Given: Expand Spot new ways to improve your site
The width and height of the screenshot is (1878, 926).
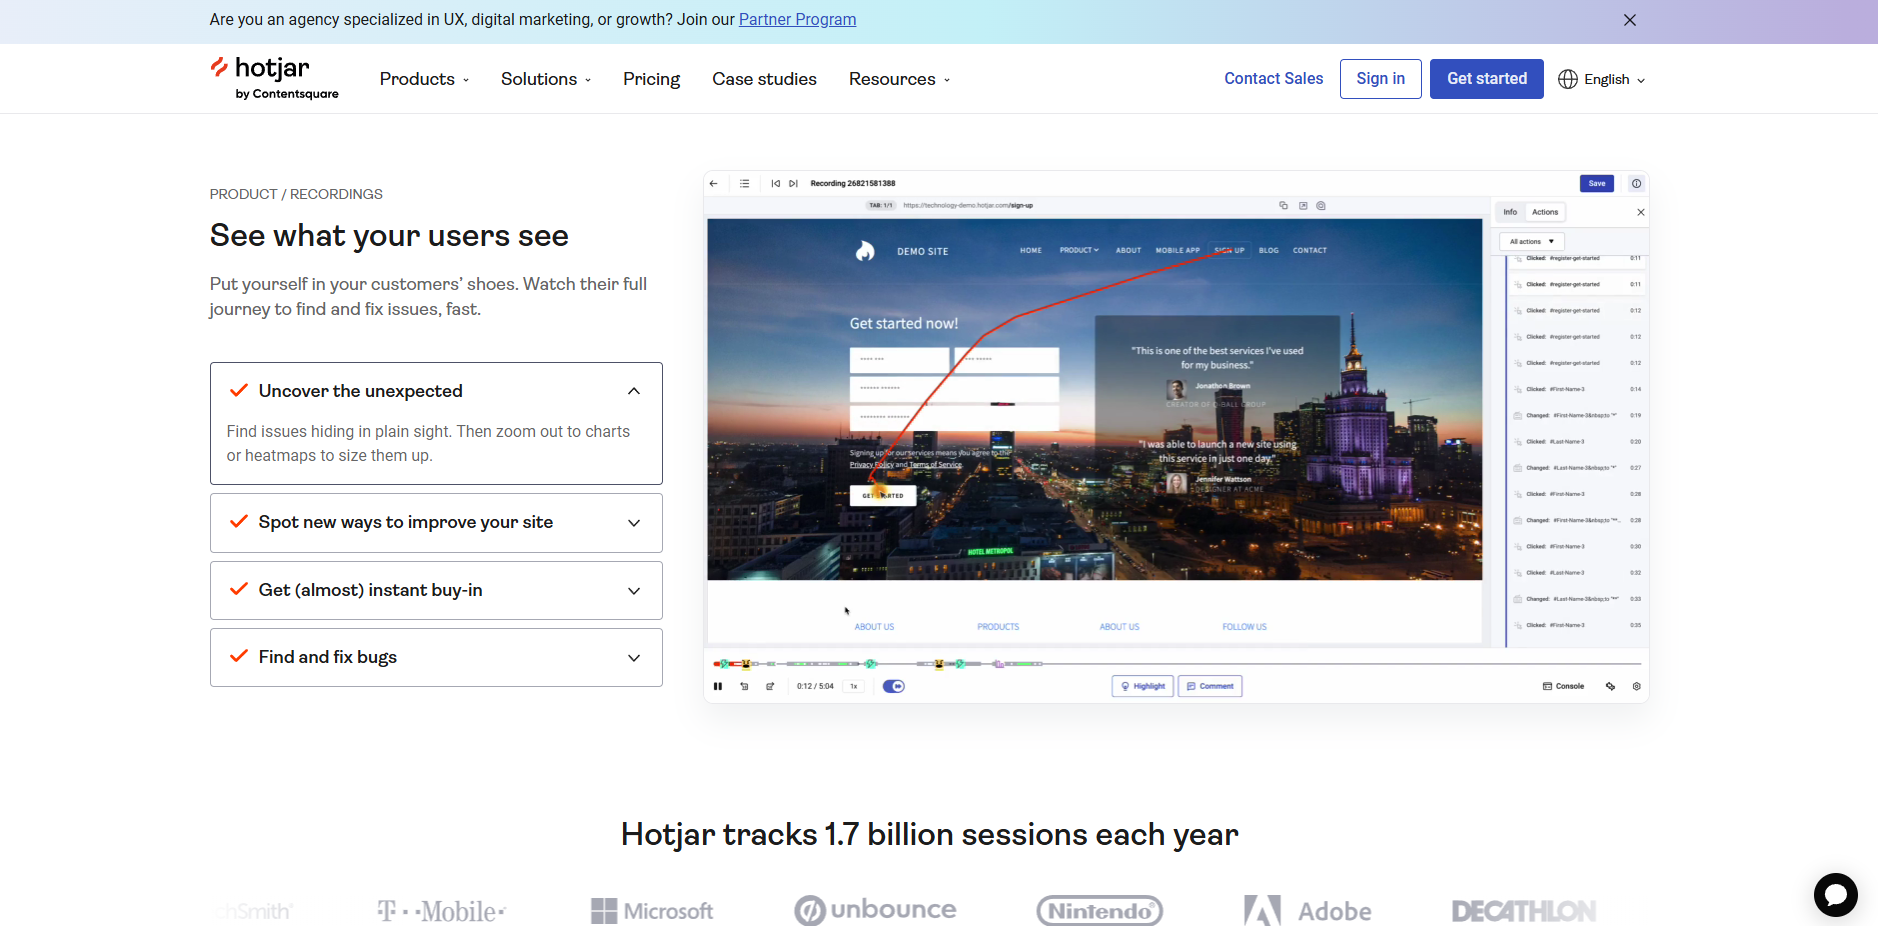Looking at the screenshot, I should [436, 523].
